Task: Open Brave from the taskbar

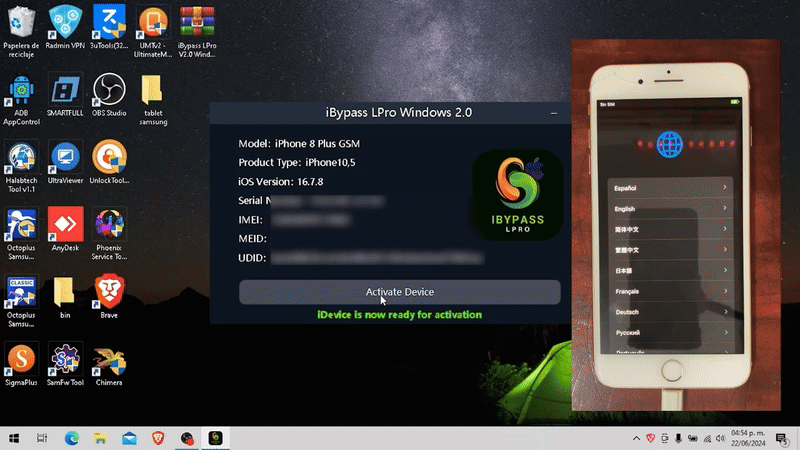Action: [x=158, y=438]
